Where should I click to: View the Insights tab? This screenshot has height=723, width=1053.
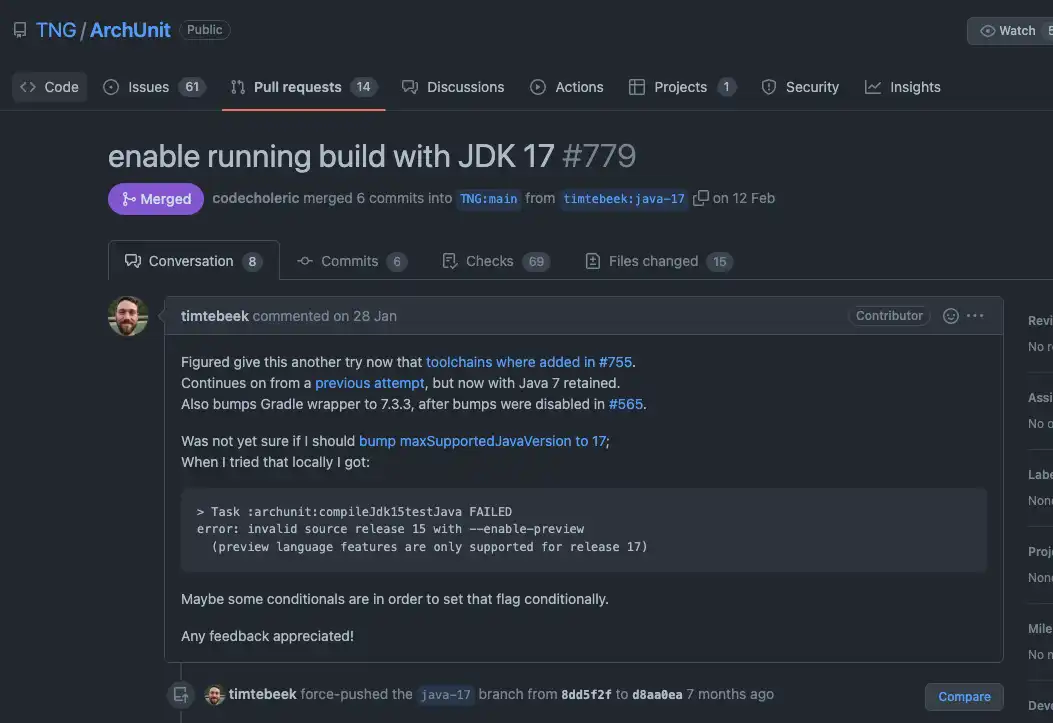tap(902, 87)
